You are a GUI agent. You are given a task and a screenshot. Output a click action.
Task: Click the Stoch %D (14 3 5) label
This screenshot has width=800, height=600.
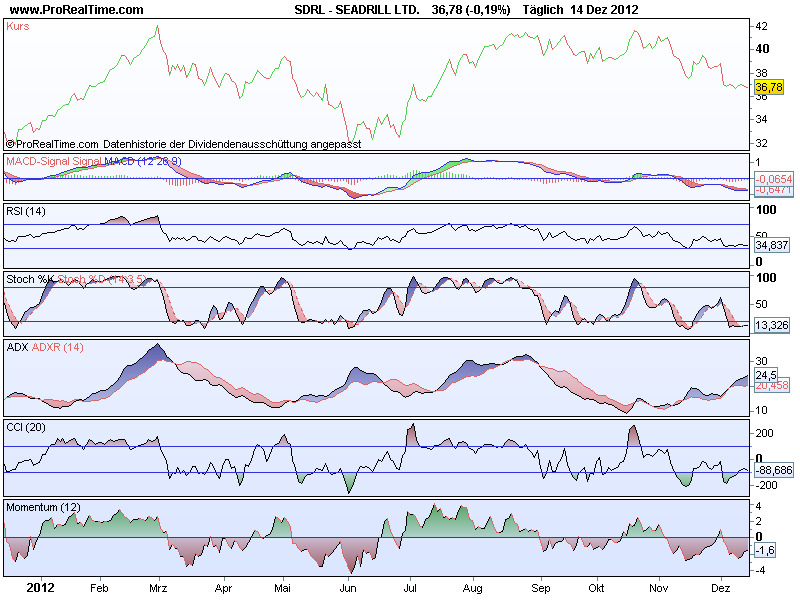pyautogui.click(x=102, y=279)
